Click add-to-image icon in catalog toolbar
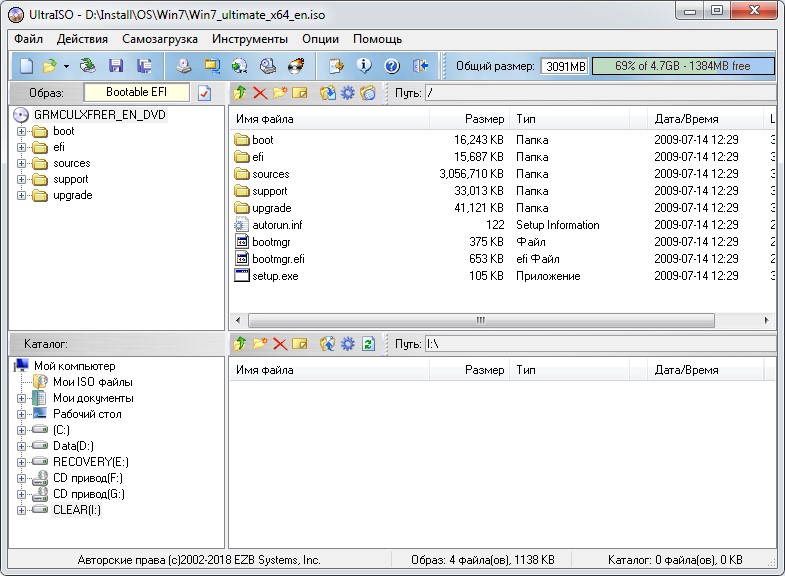This screenshot has height=576, width=785. 328,344
